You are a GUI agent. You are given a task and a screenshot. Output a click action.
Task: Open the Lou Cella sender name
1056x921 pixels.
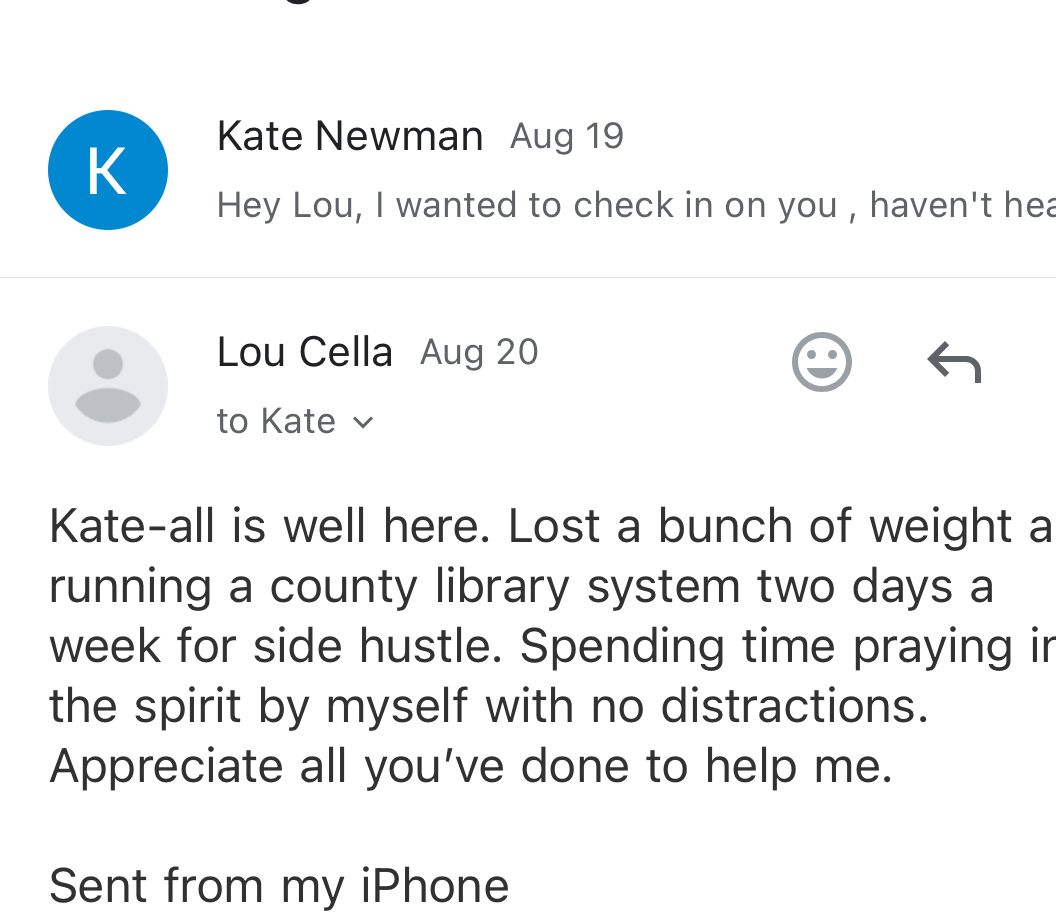(x=305, y=352)
